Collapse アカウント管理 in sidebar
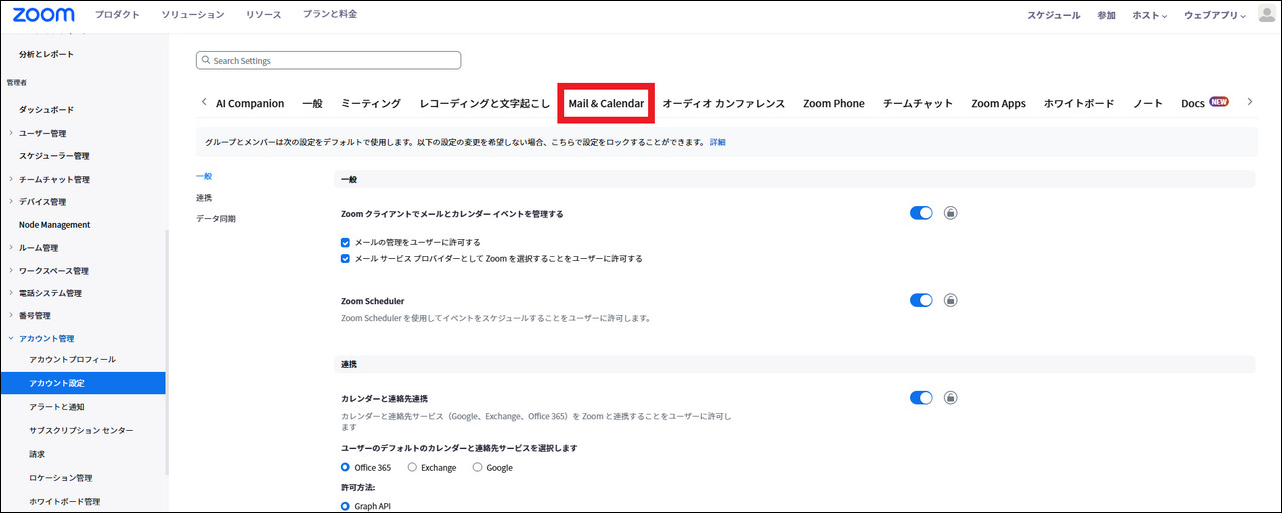The height and width of the screenshot is (513, 1282). [x=11, y=338]
